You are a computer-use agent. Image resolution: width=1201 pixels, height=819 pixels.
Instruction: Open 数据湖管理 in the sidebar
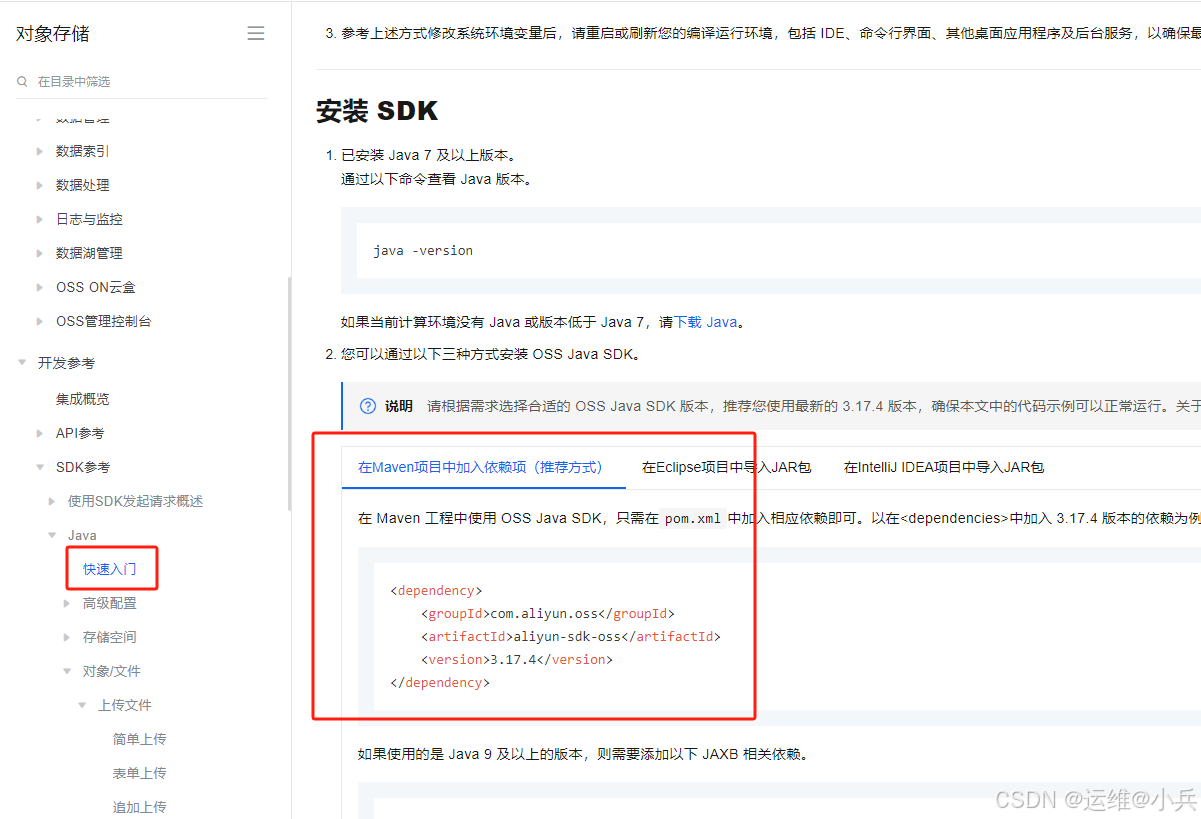pos(89,253)
